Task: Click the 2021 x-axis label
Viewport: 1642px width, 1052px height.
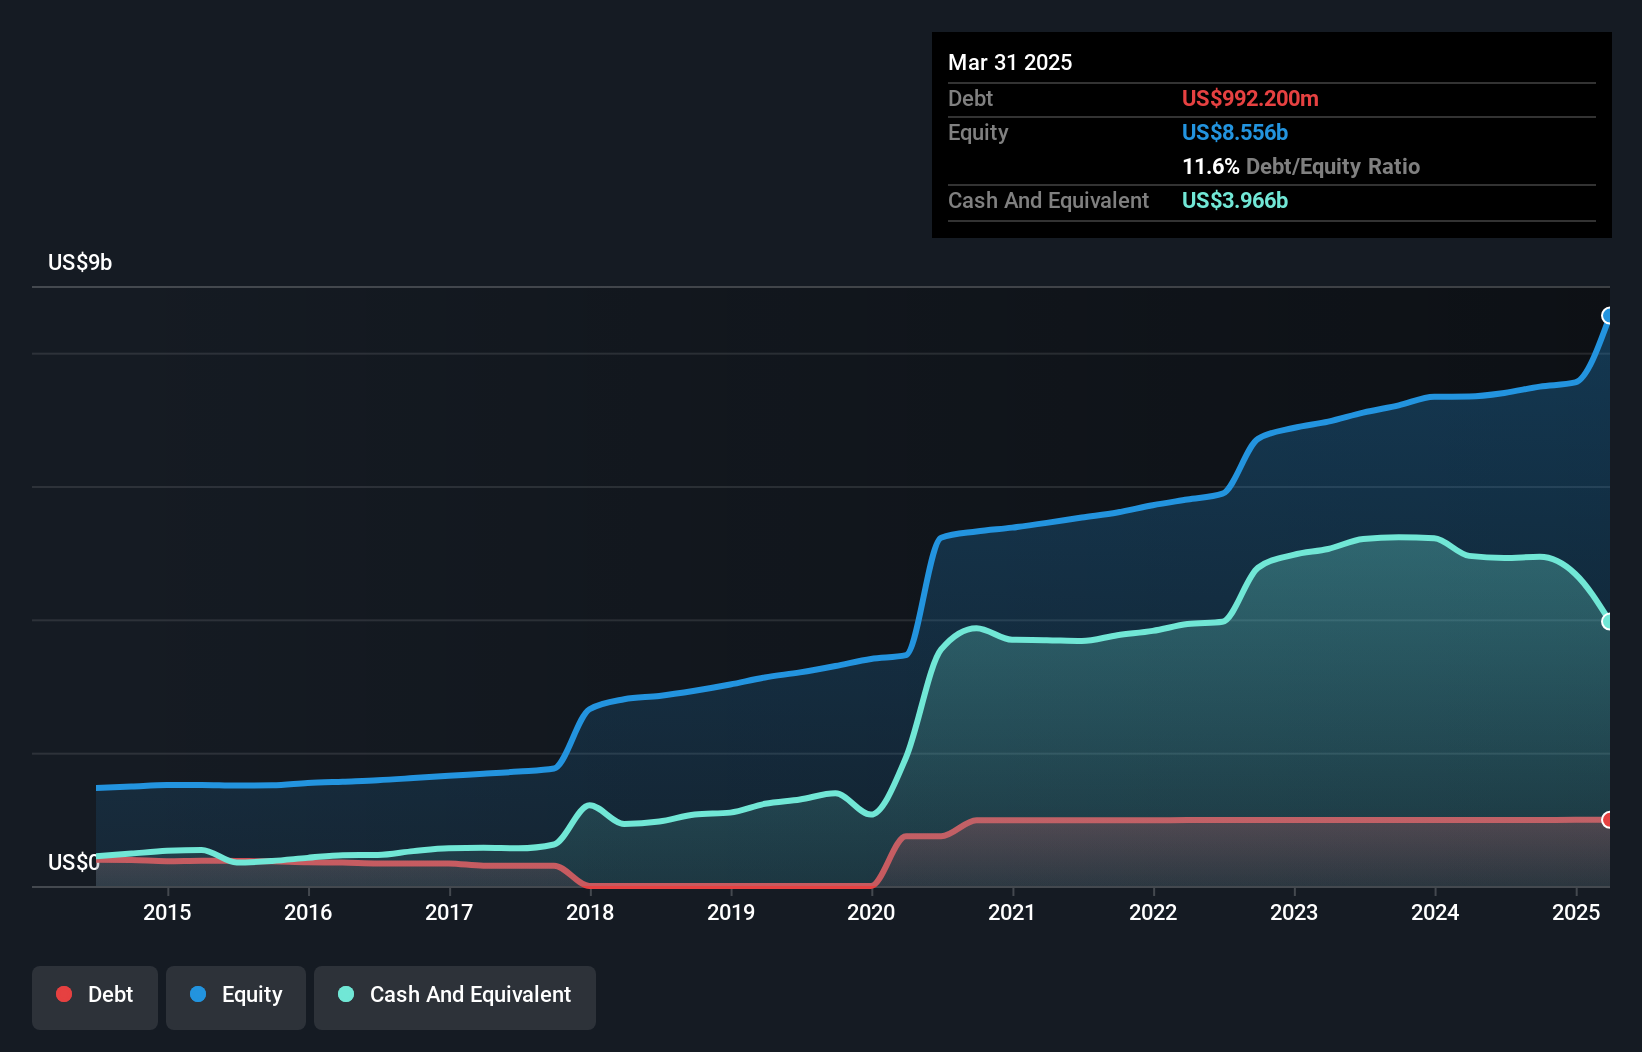Action: tap(1012, 912)
